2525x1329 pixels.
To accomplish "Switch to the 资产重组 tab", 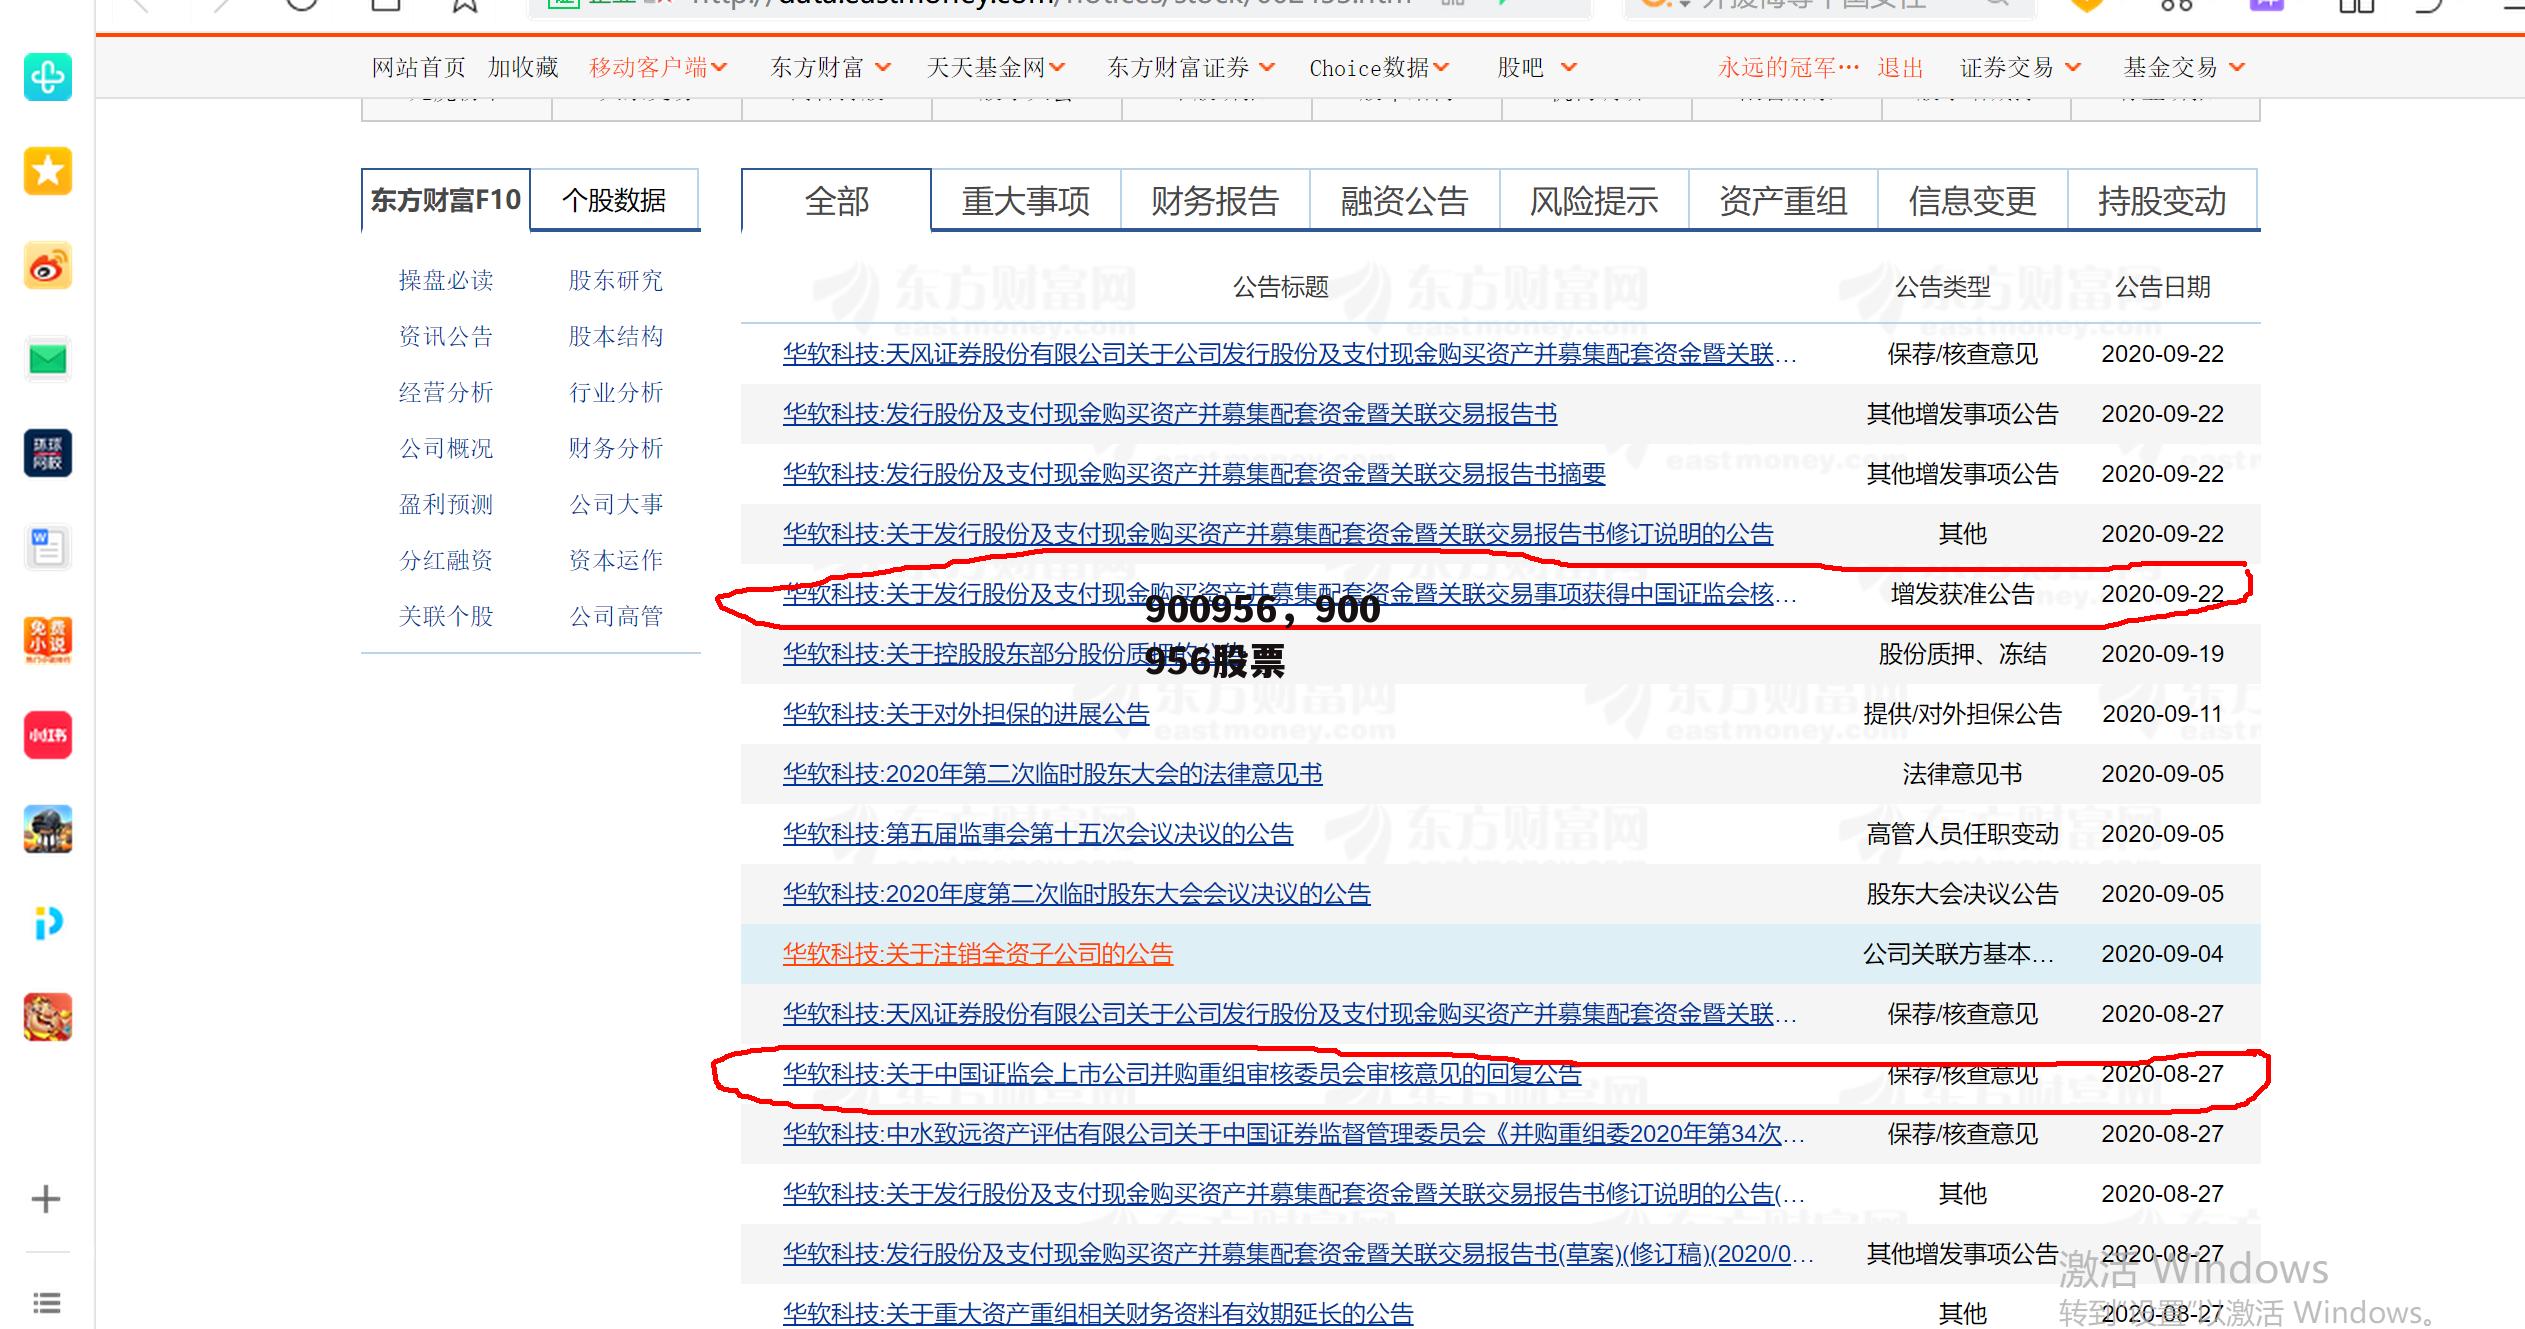I will pyautogui.click(x=1783, y=201).
